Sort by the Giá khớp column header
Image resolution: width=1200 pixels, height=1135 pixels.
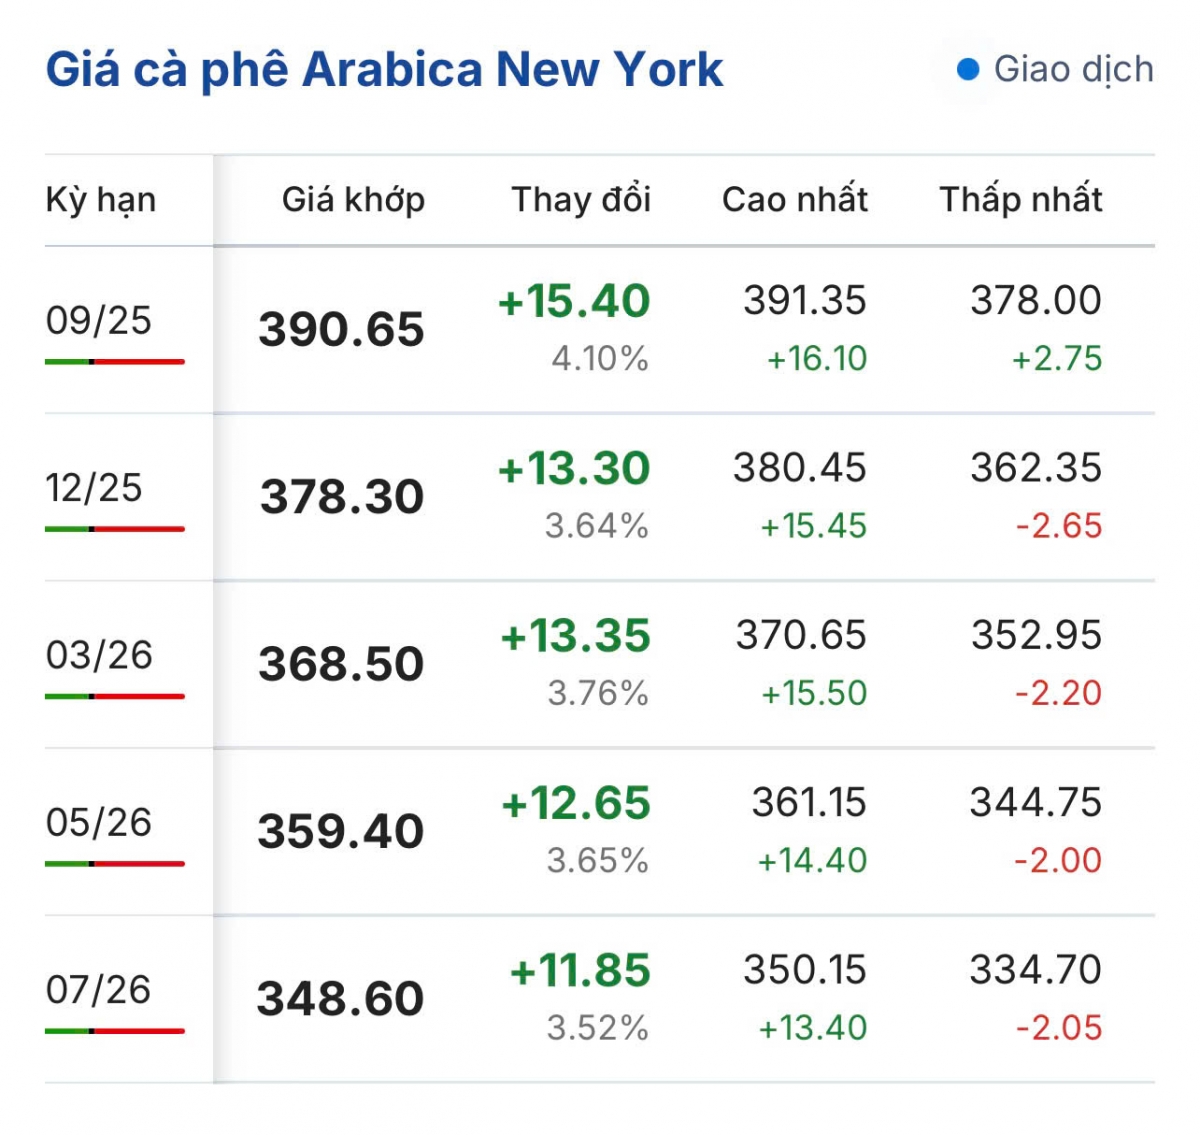click(353, 200)
